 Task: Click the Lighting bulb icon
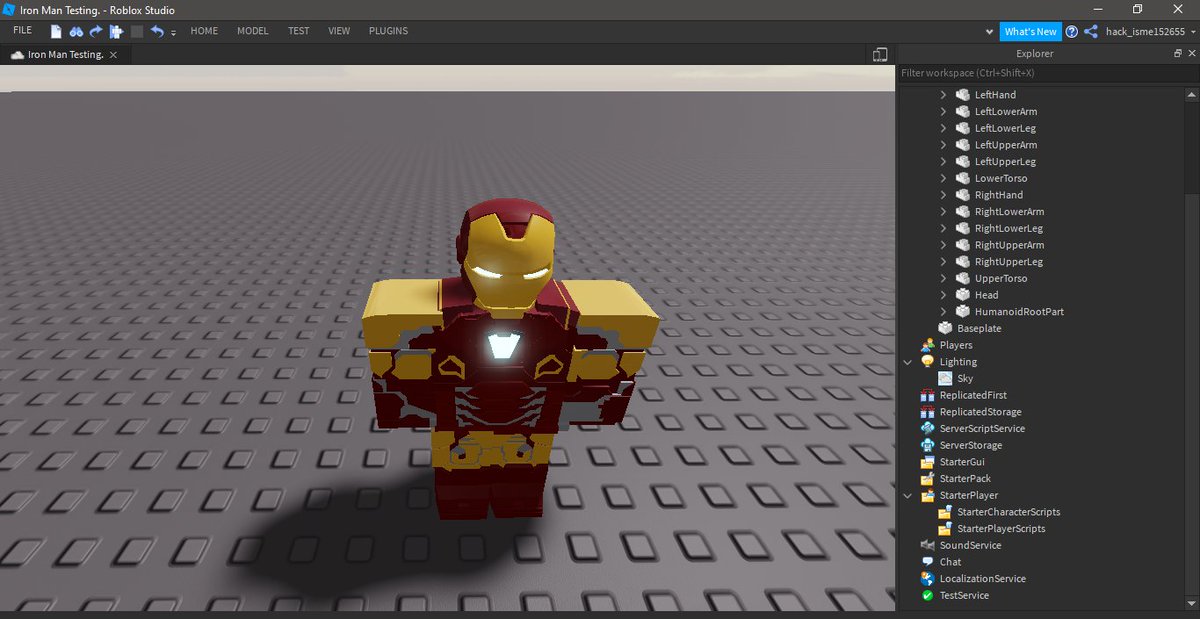927,362
